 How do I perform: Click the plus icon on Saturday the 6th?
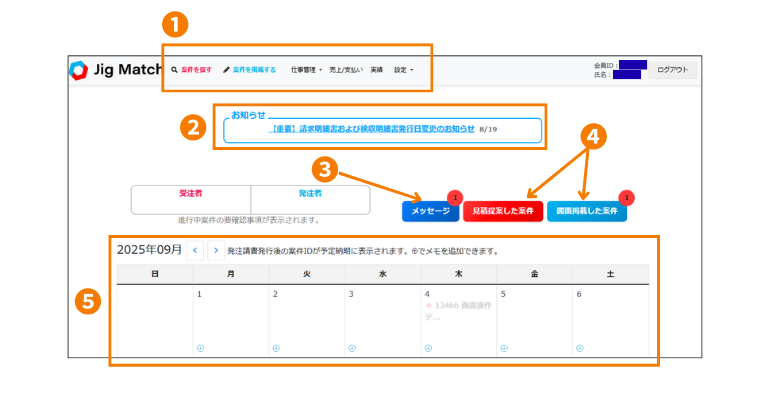click(580, 348)
